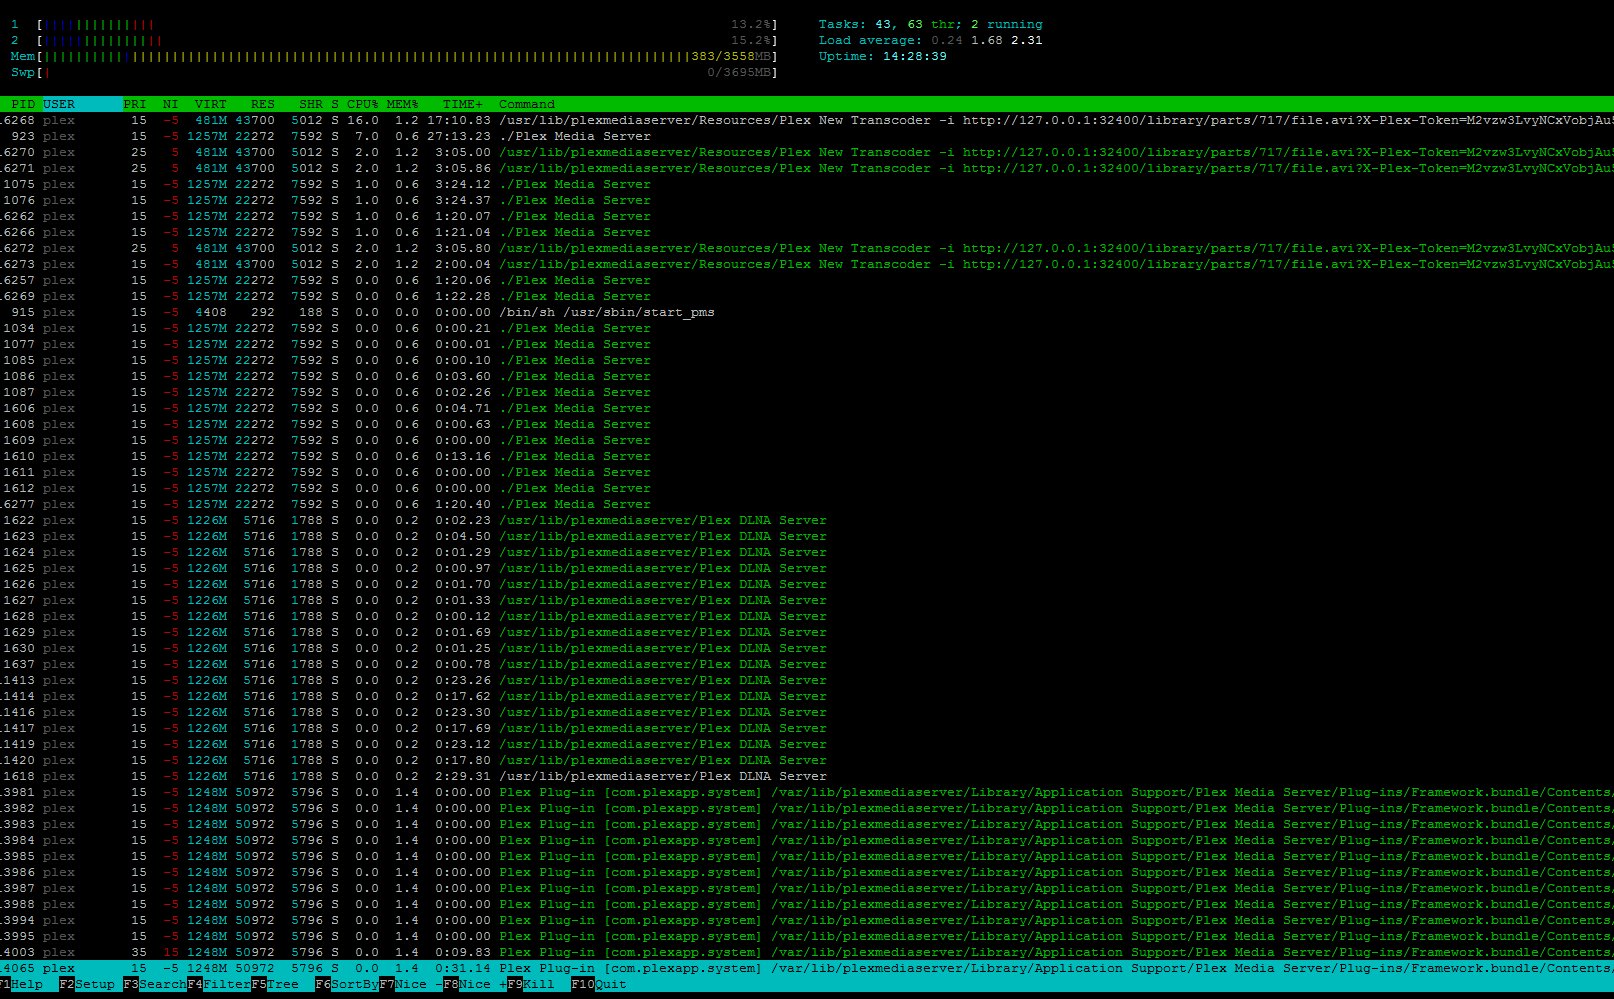Select the Plex Media Server row PID 1075
The image size is (1614, 999).
pos(807,184)
